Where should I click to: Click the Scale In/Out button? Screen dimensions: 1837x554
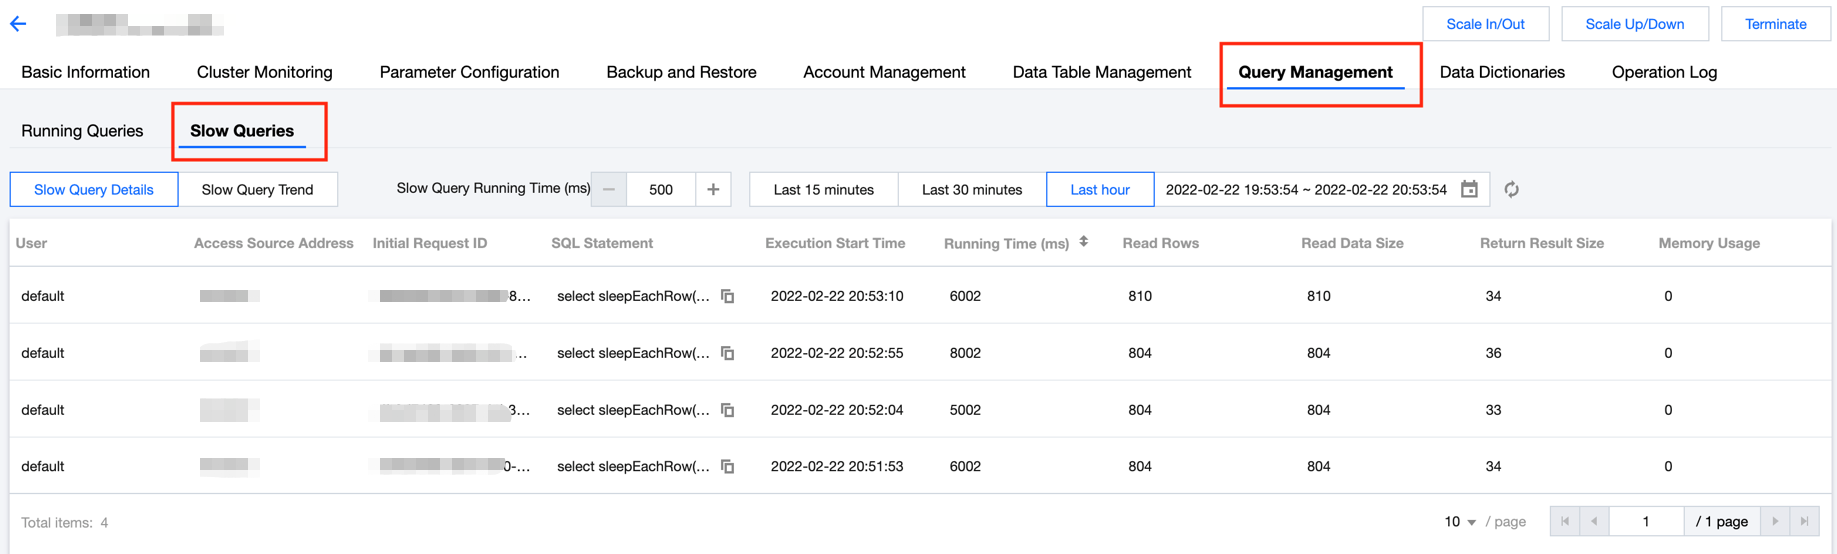click(x=1485, y=24)
